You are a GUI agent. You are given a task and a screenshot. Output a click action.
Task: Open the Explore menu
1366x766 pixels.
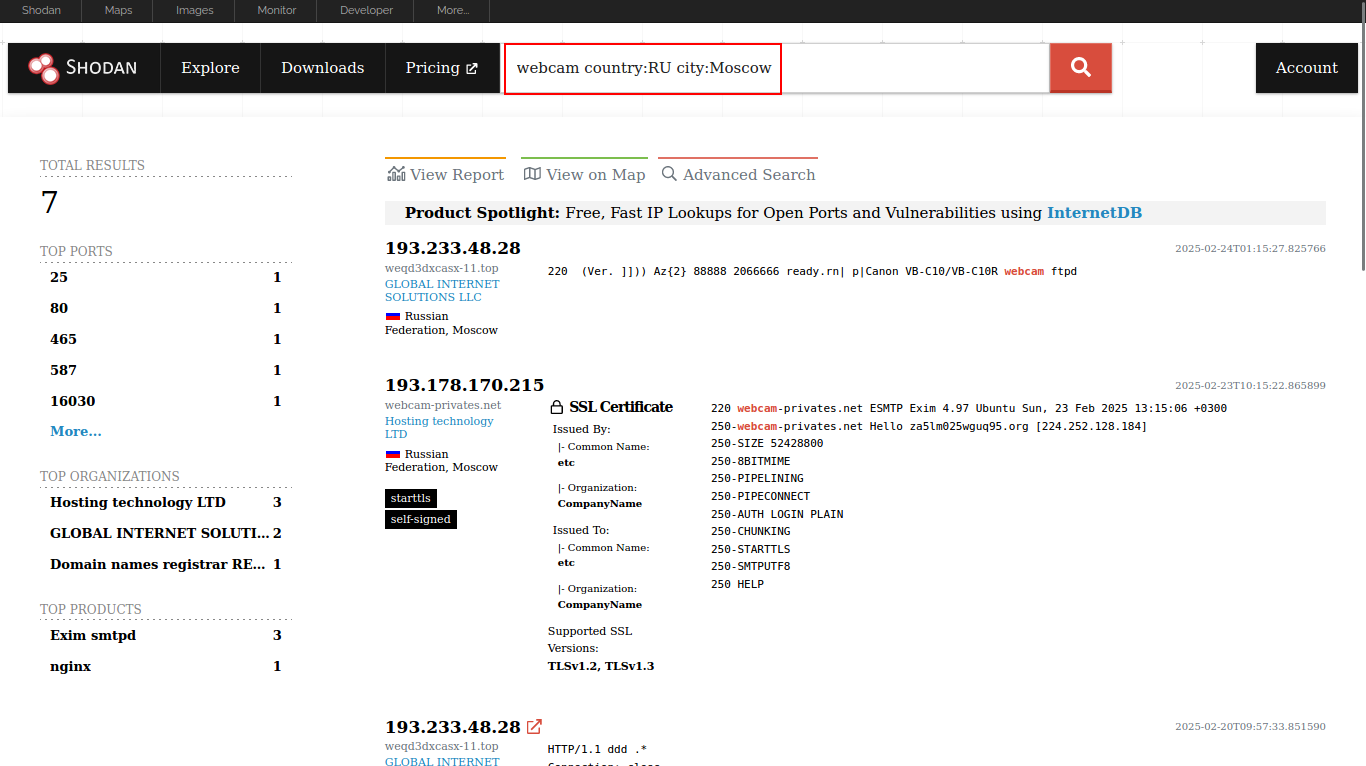click(x=210, y=68)
